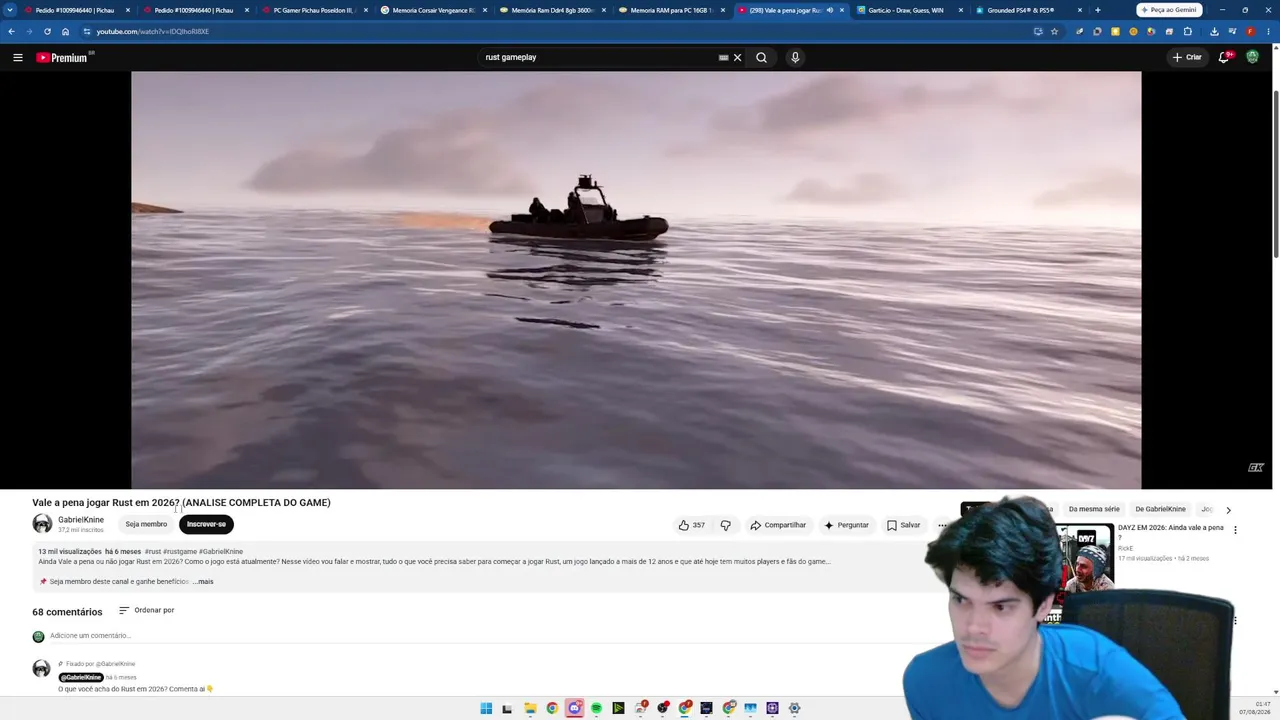This screenshot has width=1280, height=720.
Task: Mute the playing Vale a pena tab audio
Action: 830,10
